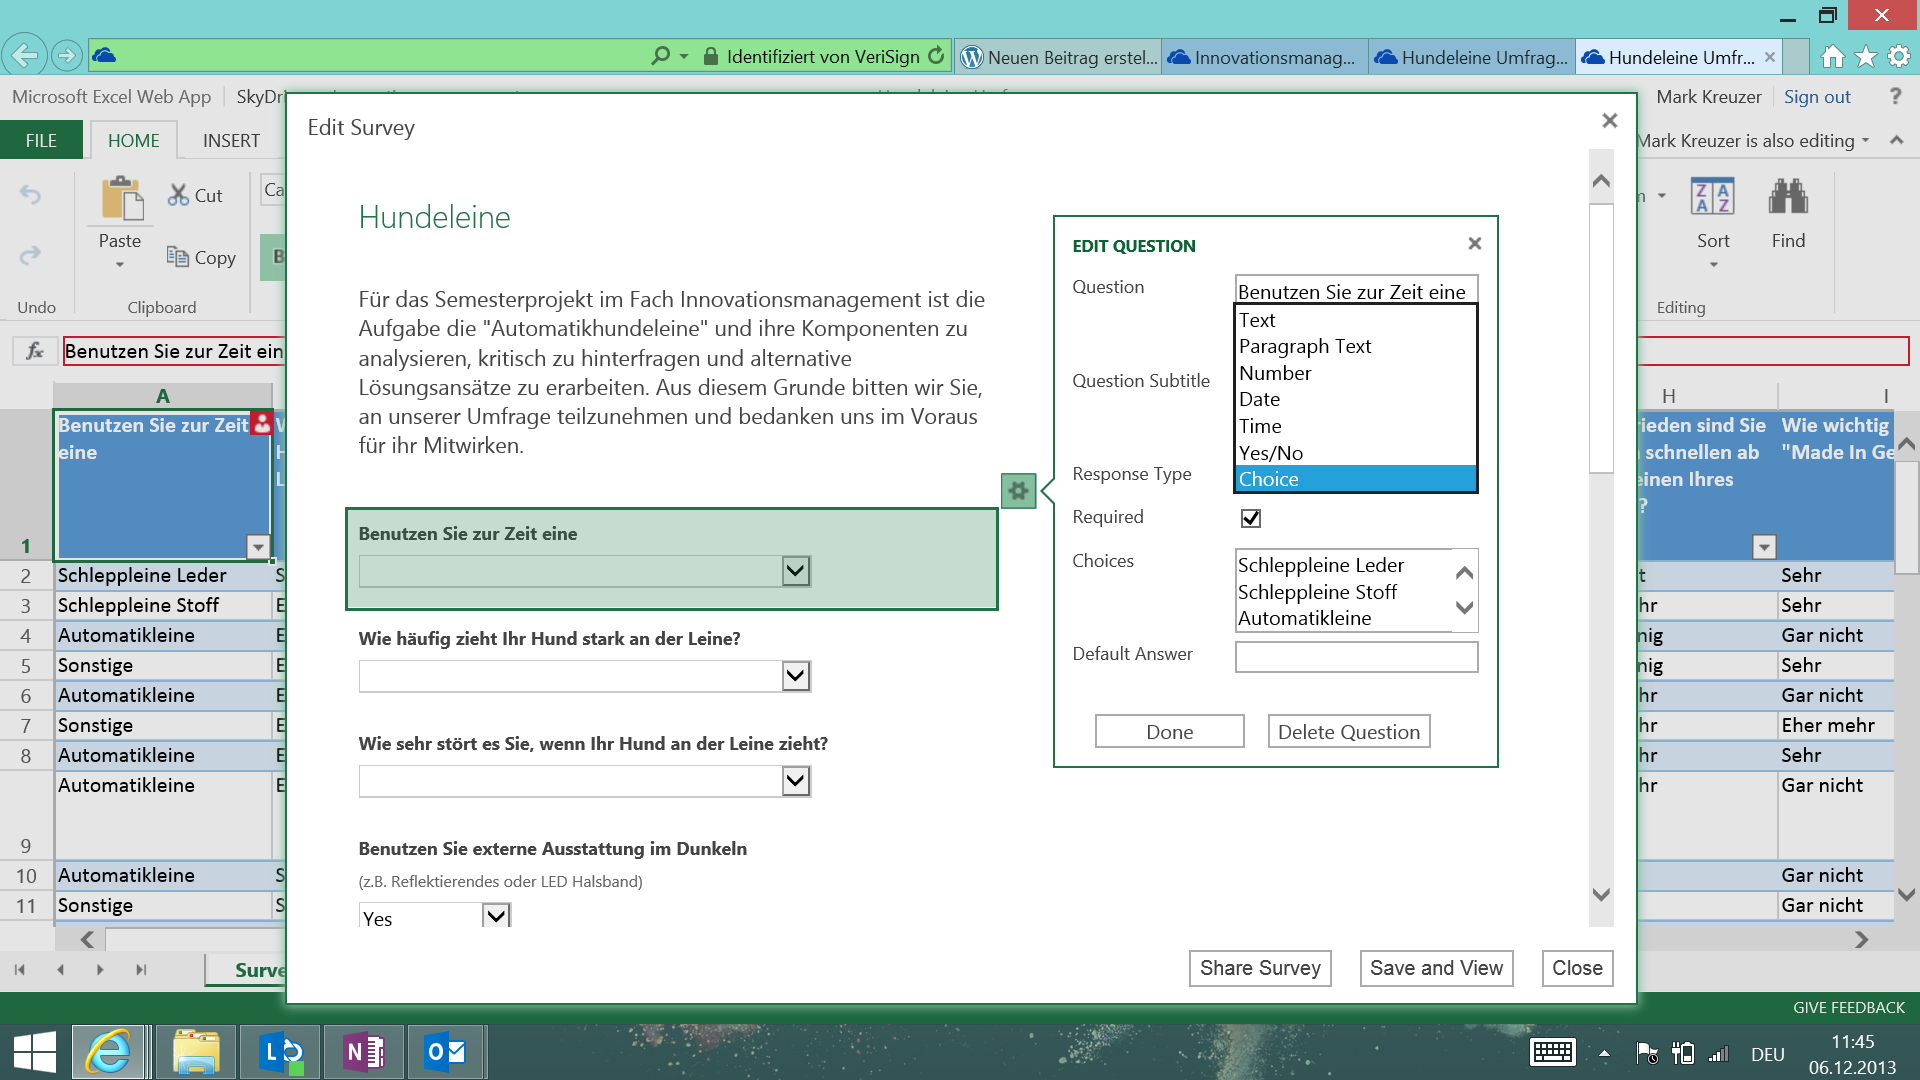Click the Sign out link
1920x1080 pixels.
point(1816,97)
